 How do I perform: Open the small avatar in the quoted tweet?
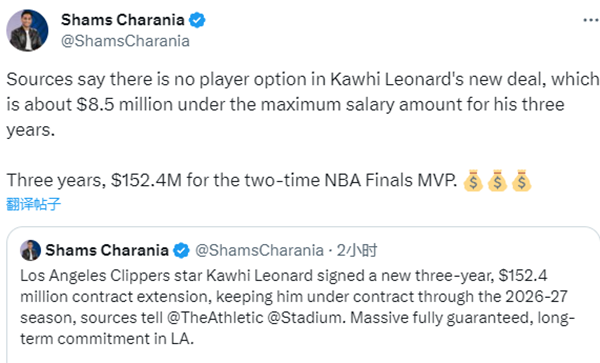pyautogui.click(x=30, y=251)
